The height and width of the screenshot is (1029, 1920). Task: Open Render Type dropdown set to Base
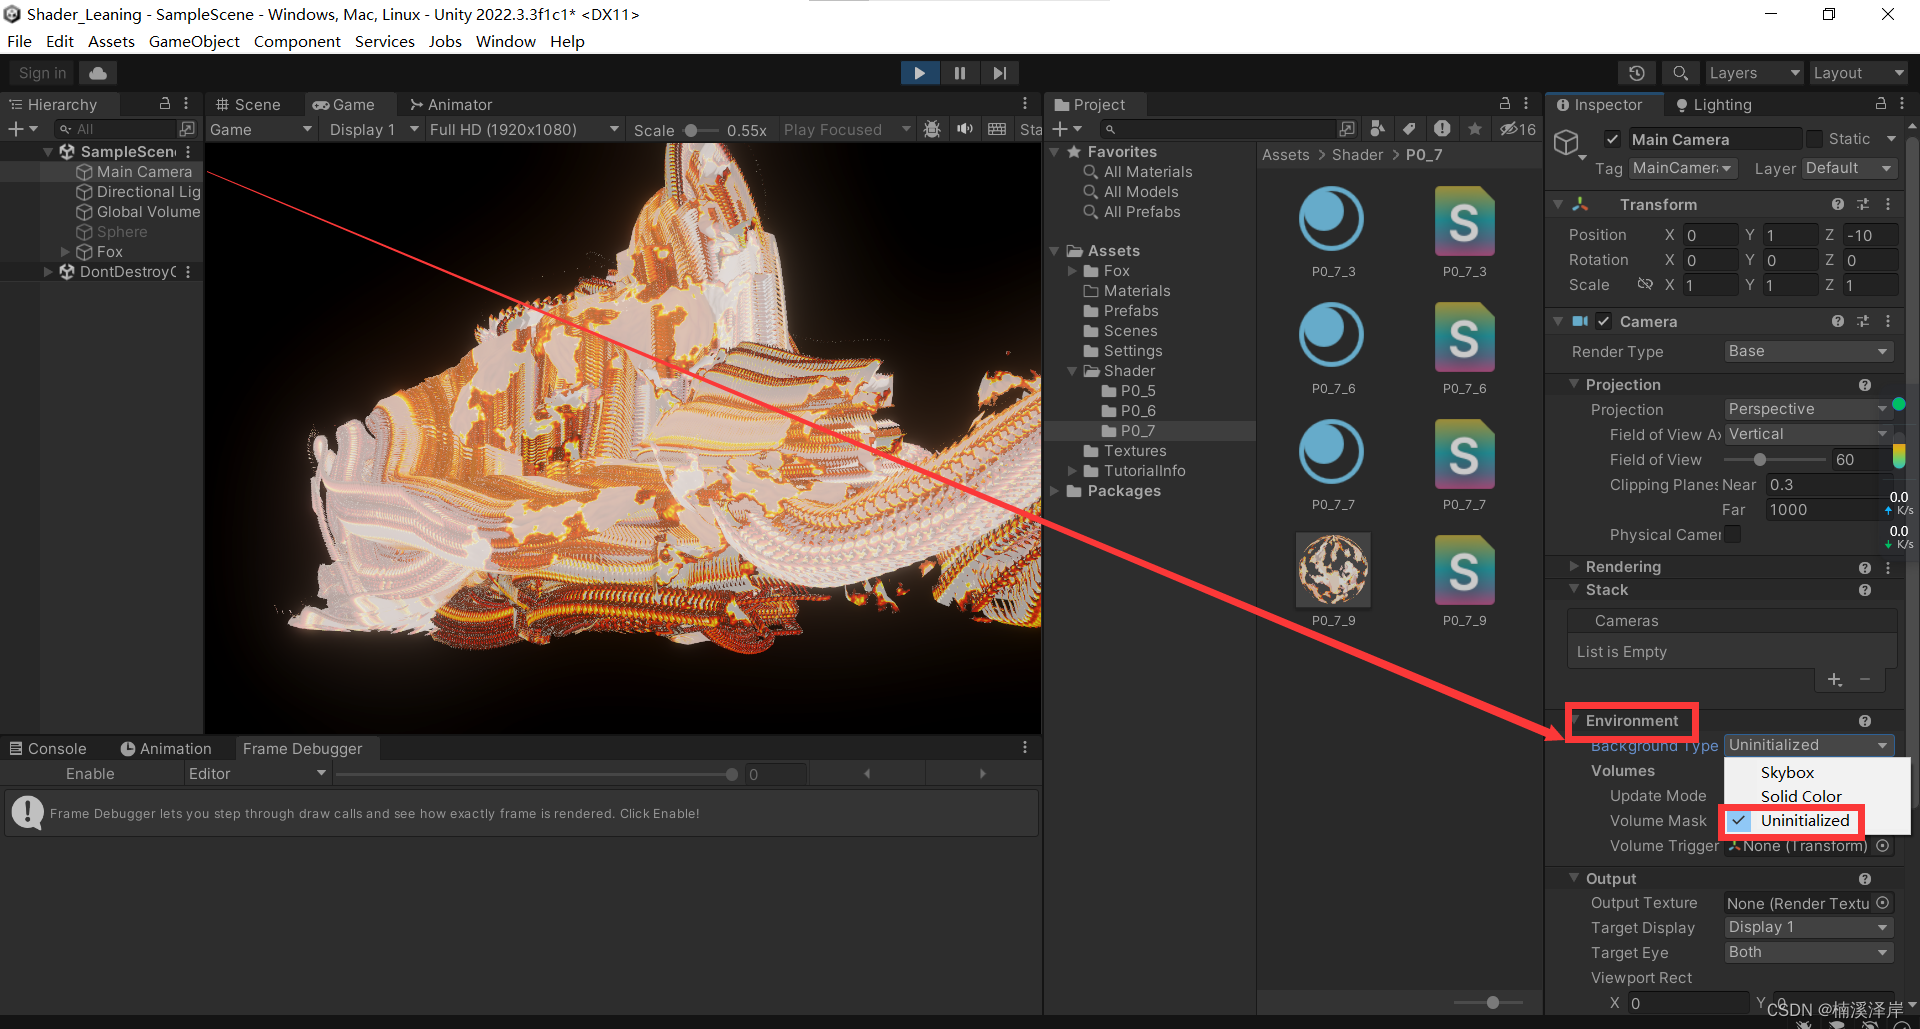click(1809, 351)
